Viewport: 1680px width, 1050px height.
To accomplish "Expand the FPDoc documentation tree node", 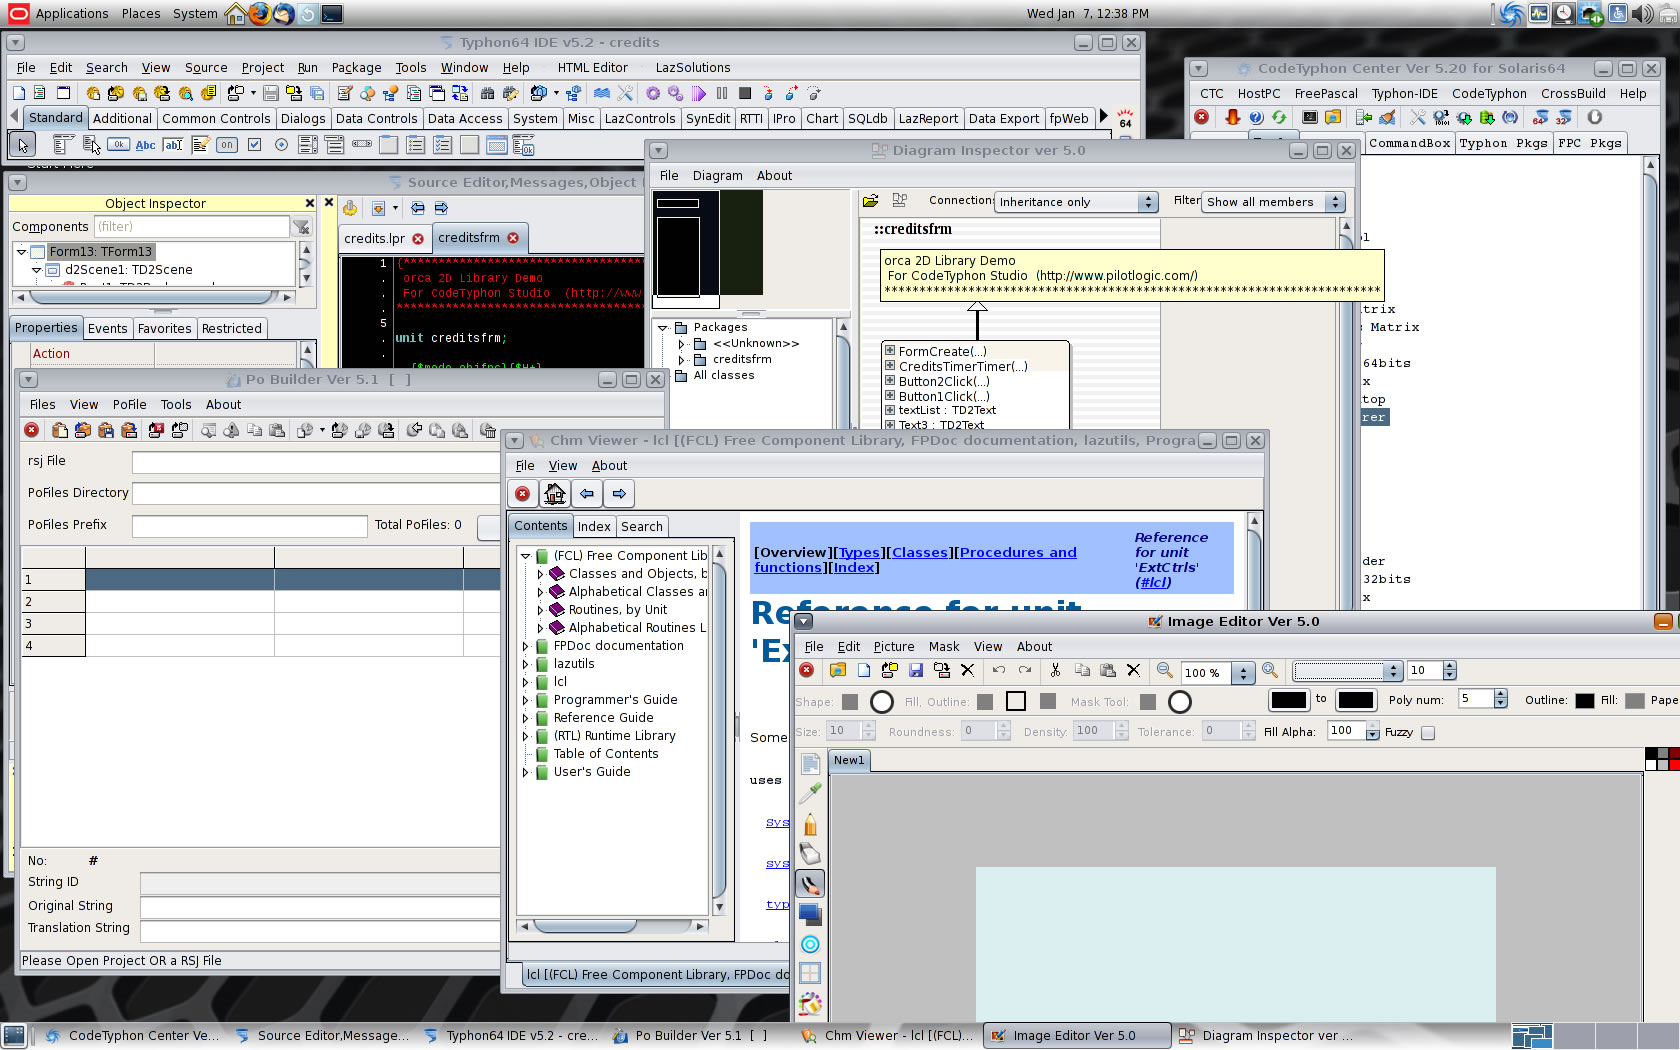I will click(526, 646).
